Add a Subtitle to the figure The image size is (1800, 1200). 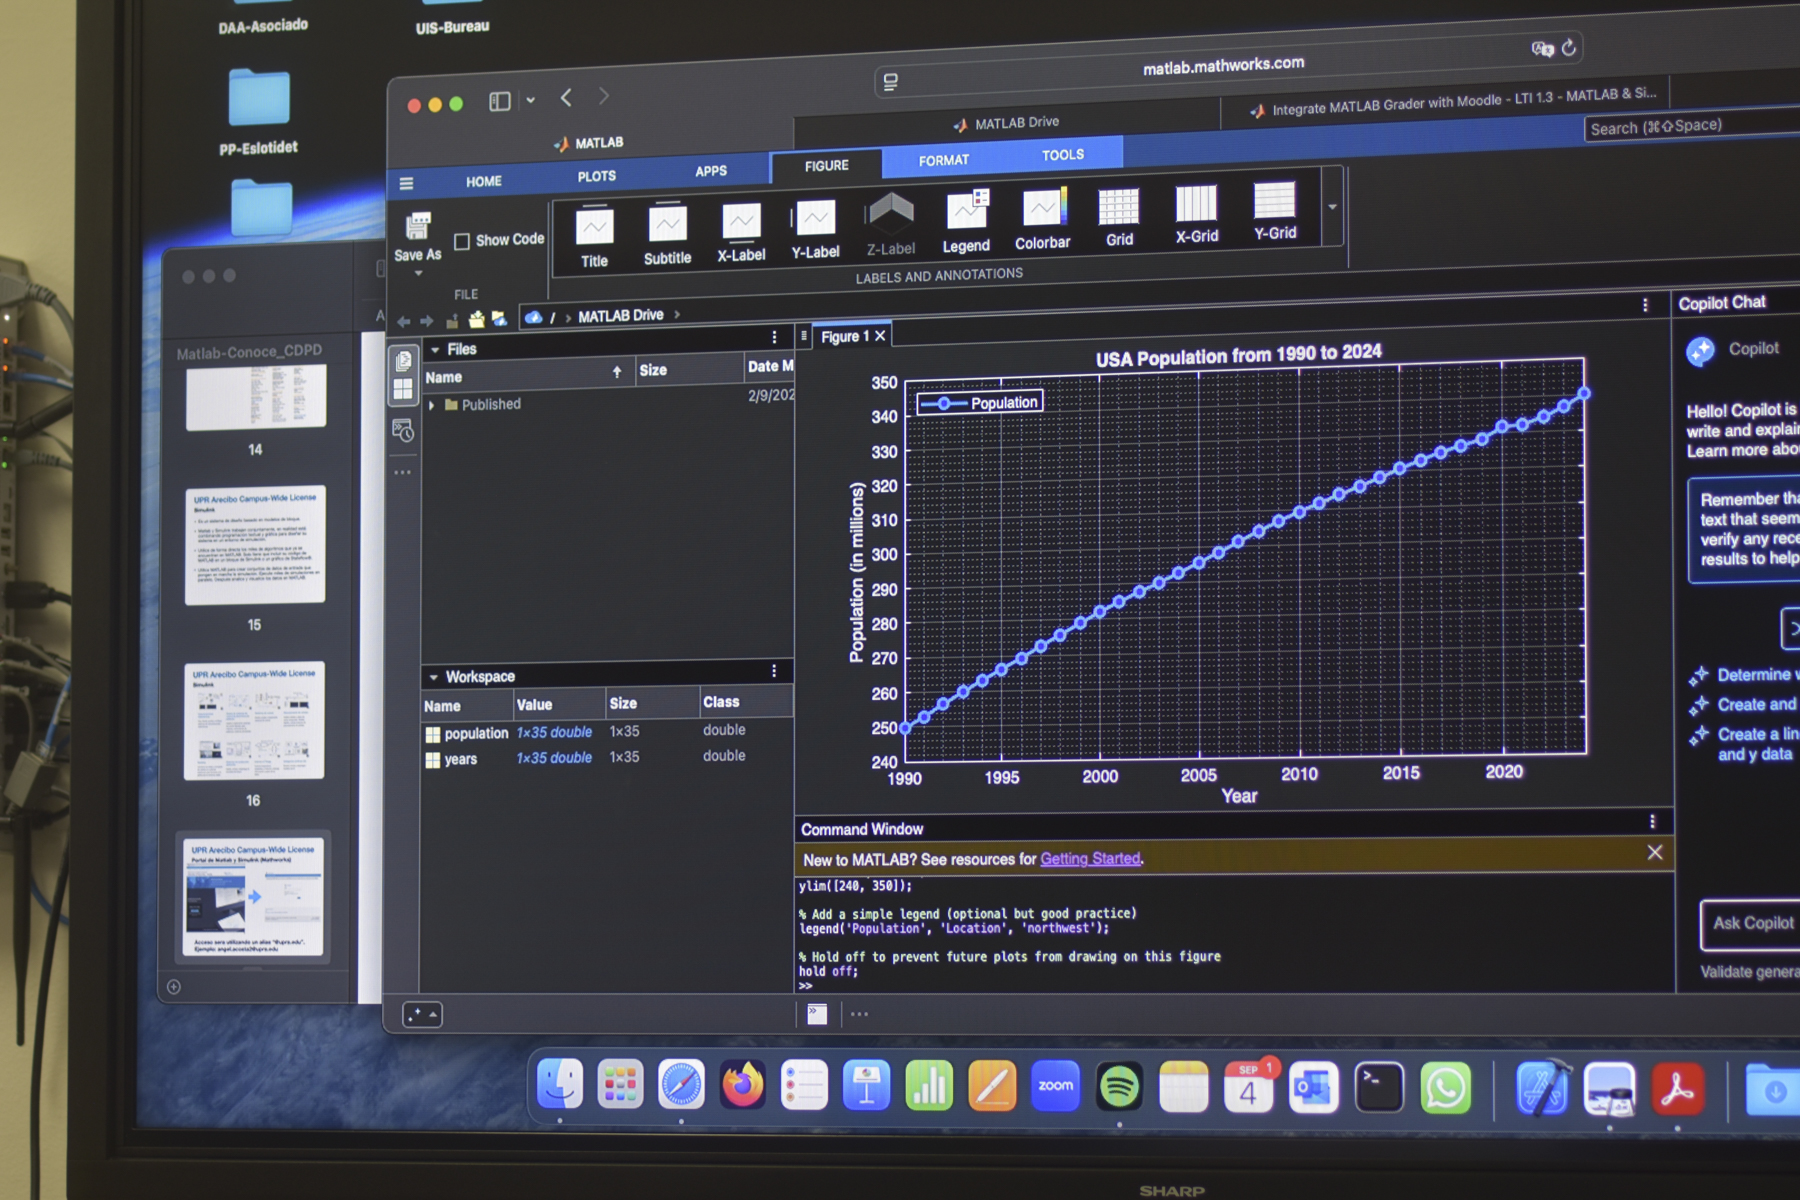(667, 224)
